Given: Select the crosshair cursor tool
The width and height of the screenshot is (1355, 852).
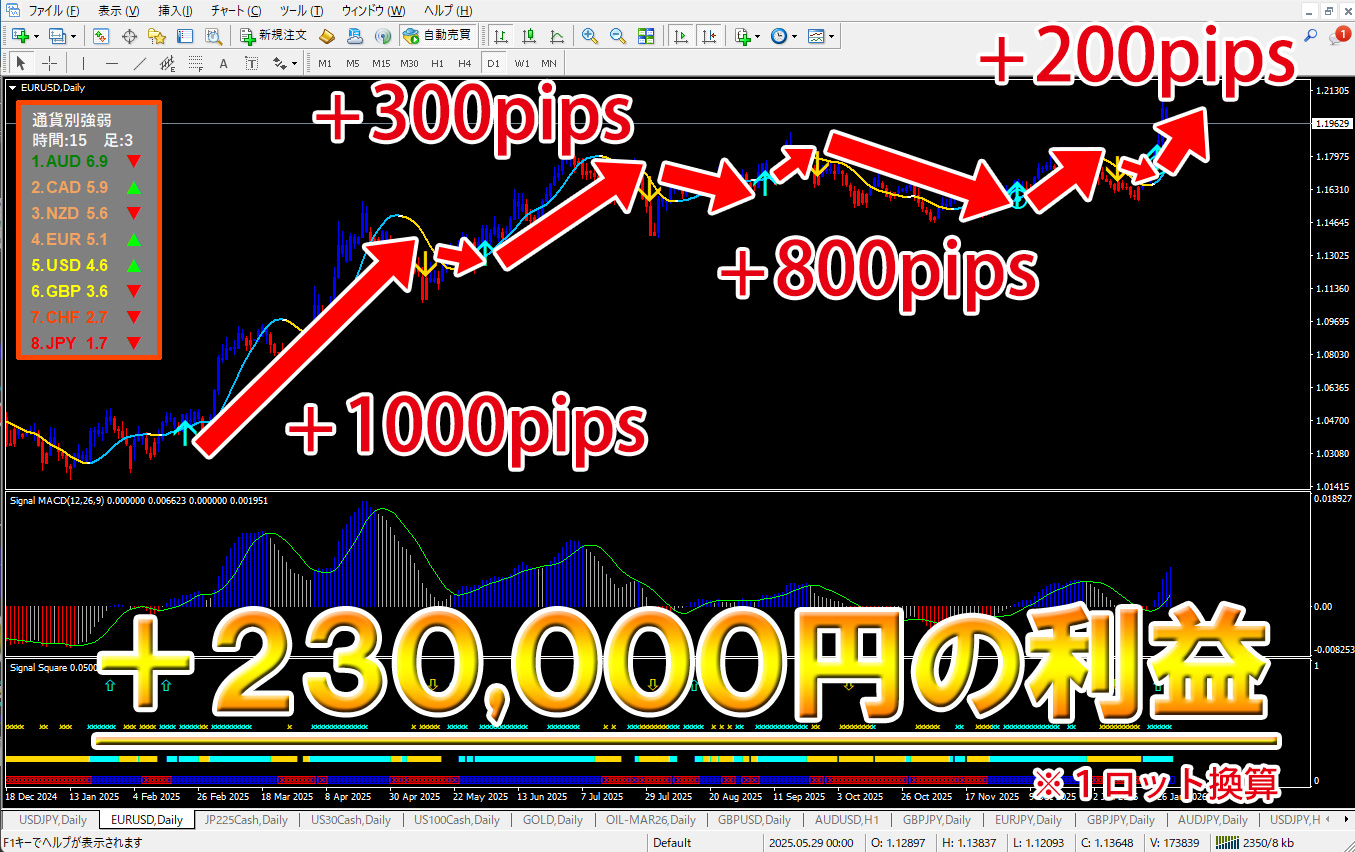Looking at the screenshot, I should (49, 63).
